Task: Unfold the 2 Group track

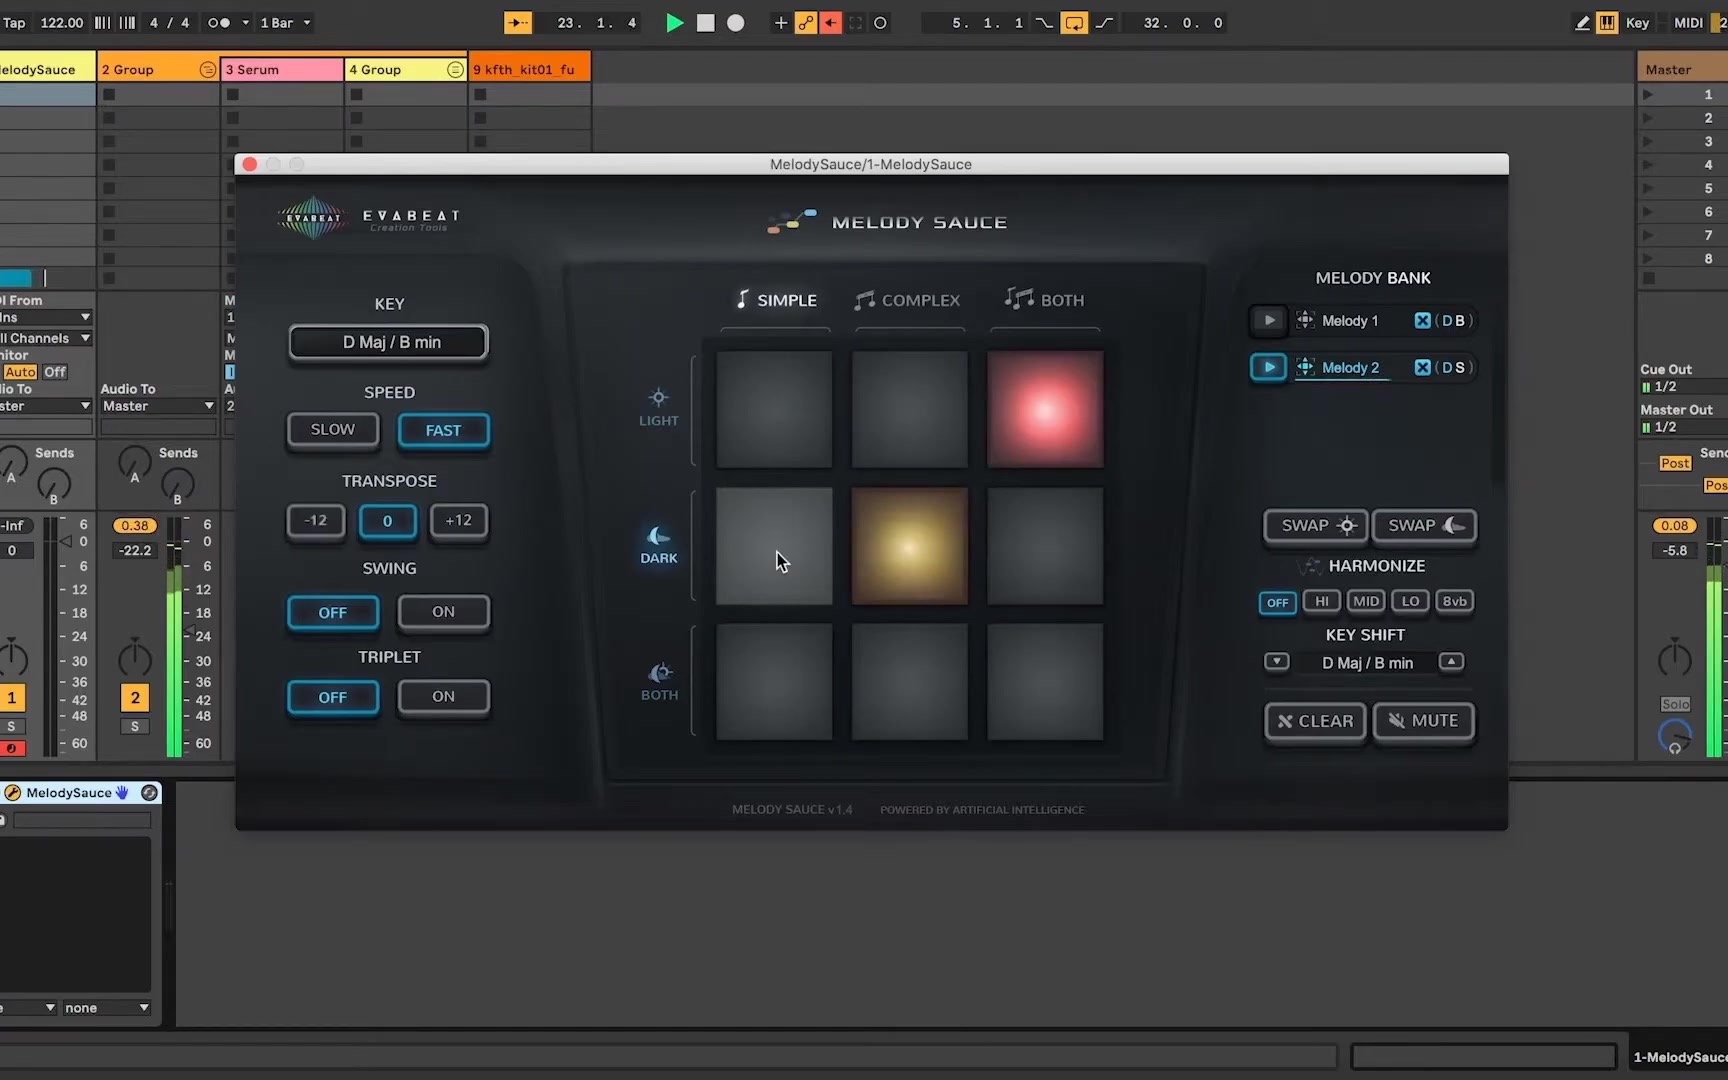Action: 207,69
